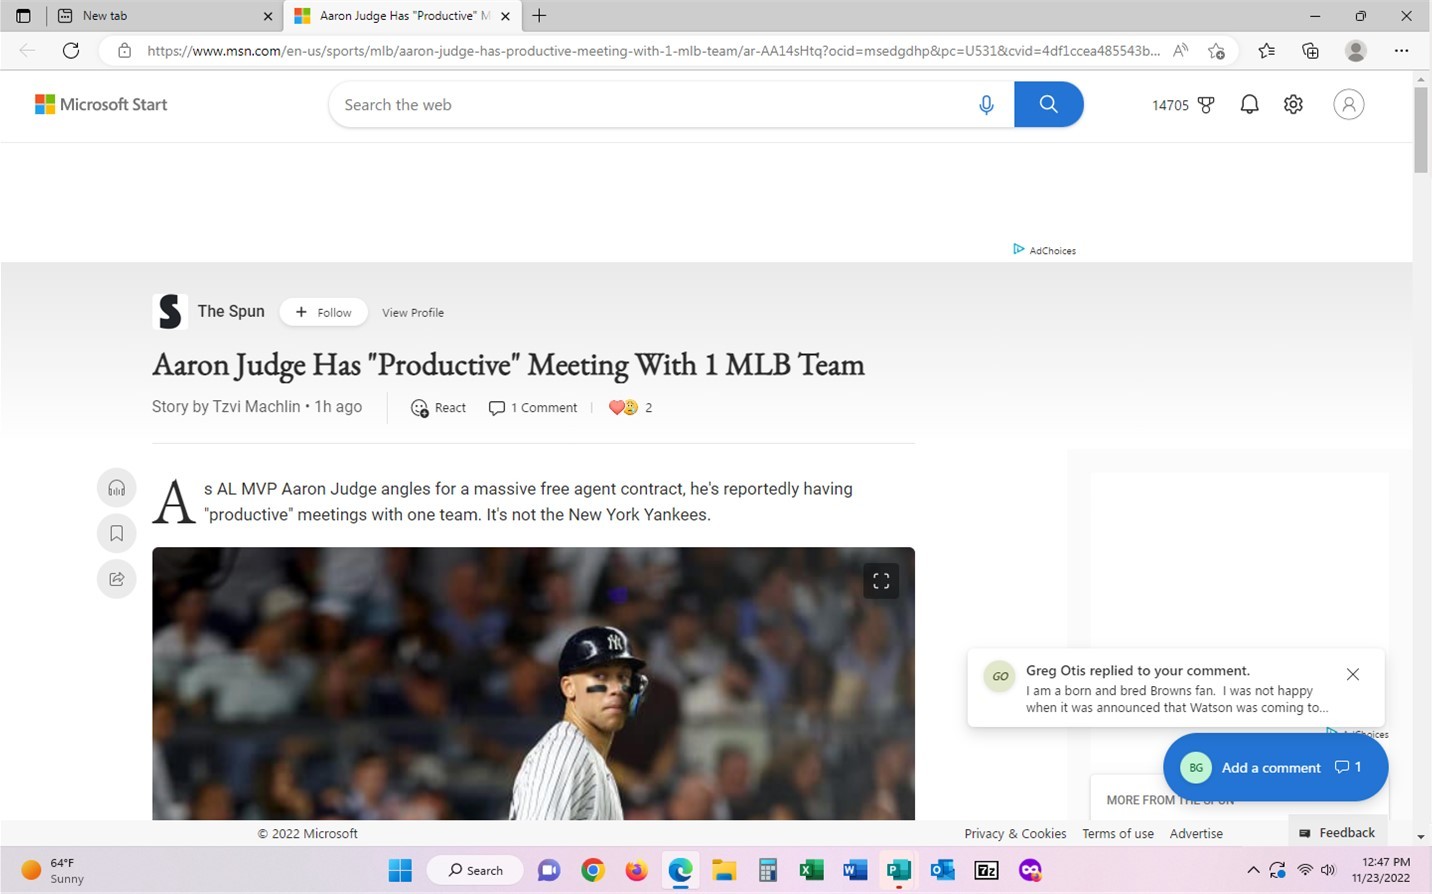Open Terms of use footer link
The height and width of the screenshot is (894, 1432).
pos(1118,833)
